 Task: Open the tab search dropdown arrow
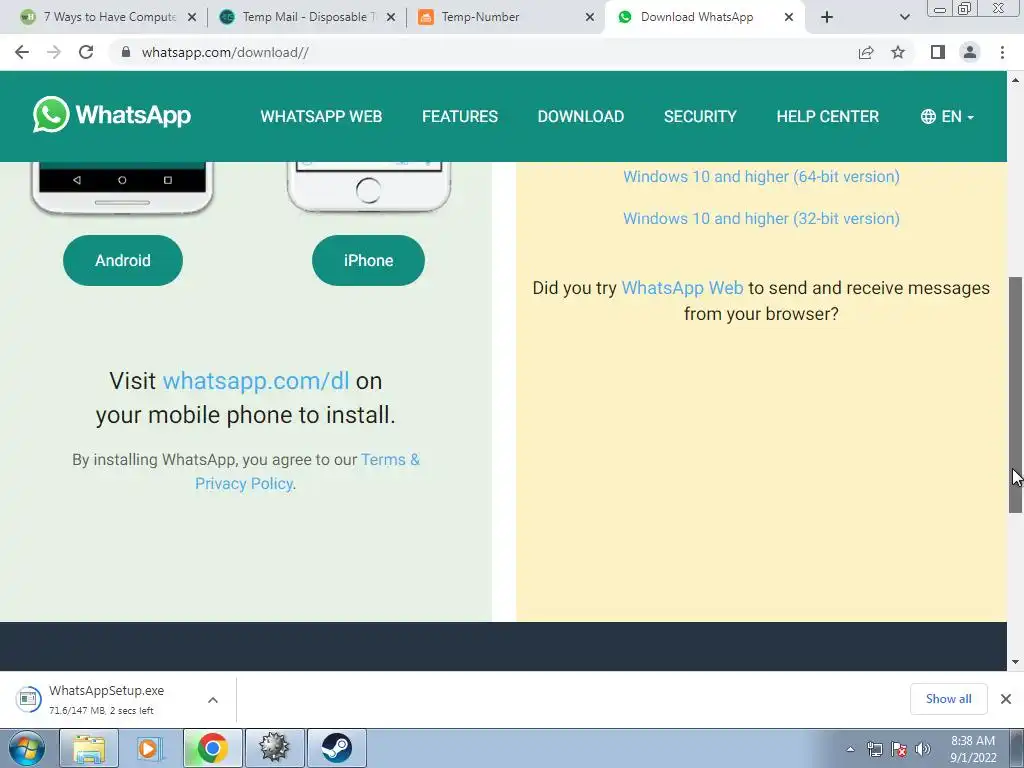pyautogui.click(x=904, y=17)
